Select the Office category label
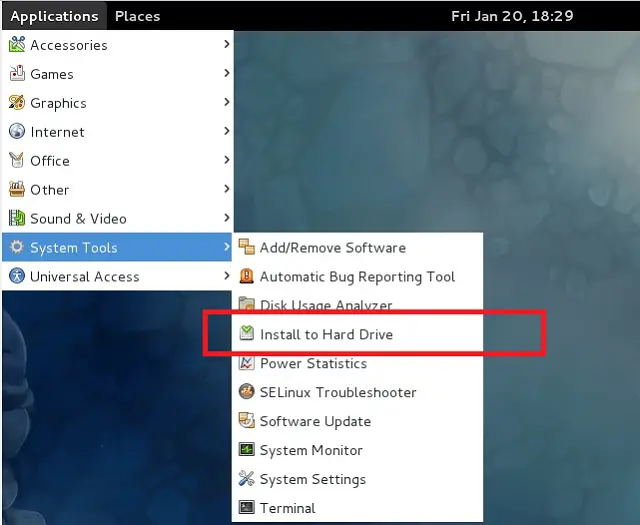Screen dimensions: 640x525 (50, 161)
